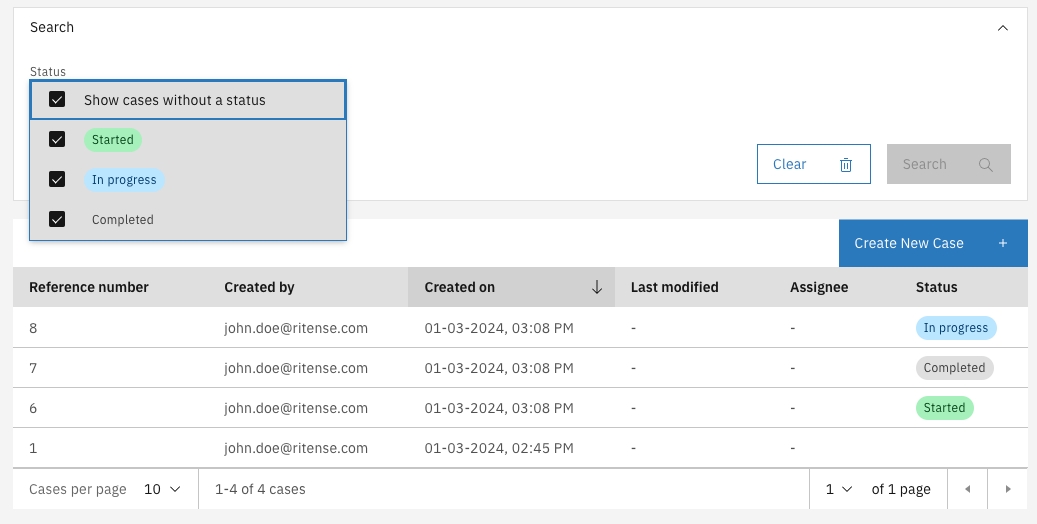Toggle the Completed status checkbox

tap(57, 220)
